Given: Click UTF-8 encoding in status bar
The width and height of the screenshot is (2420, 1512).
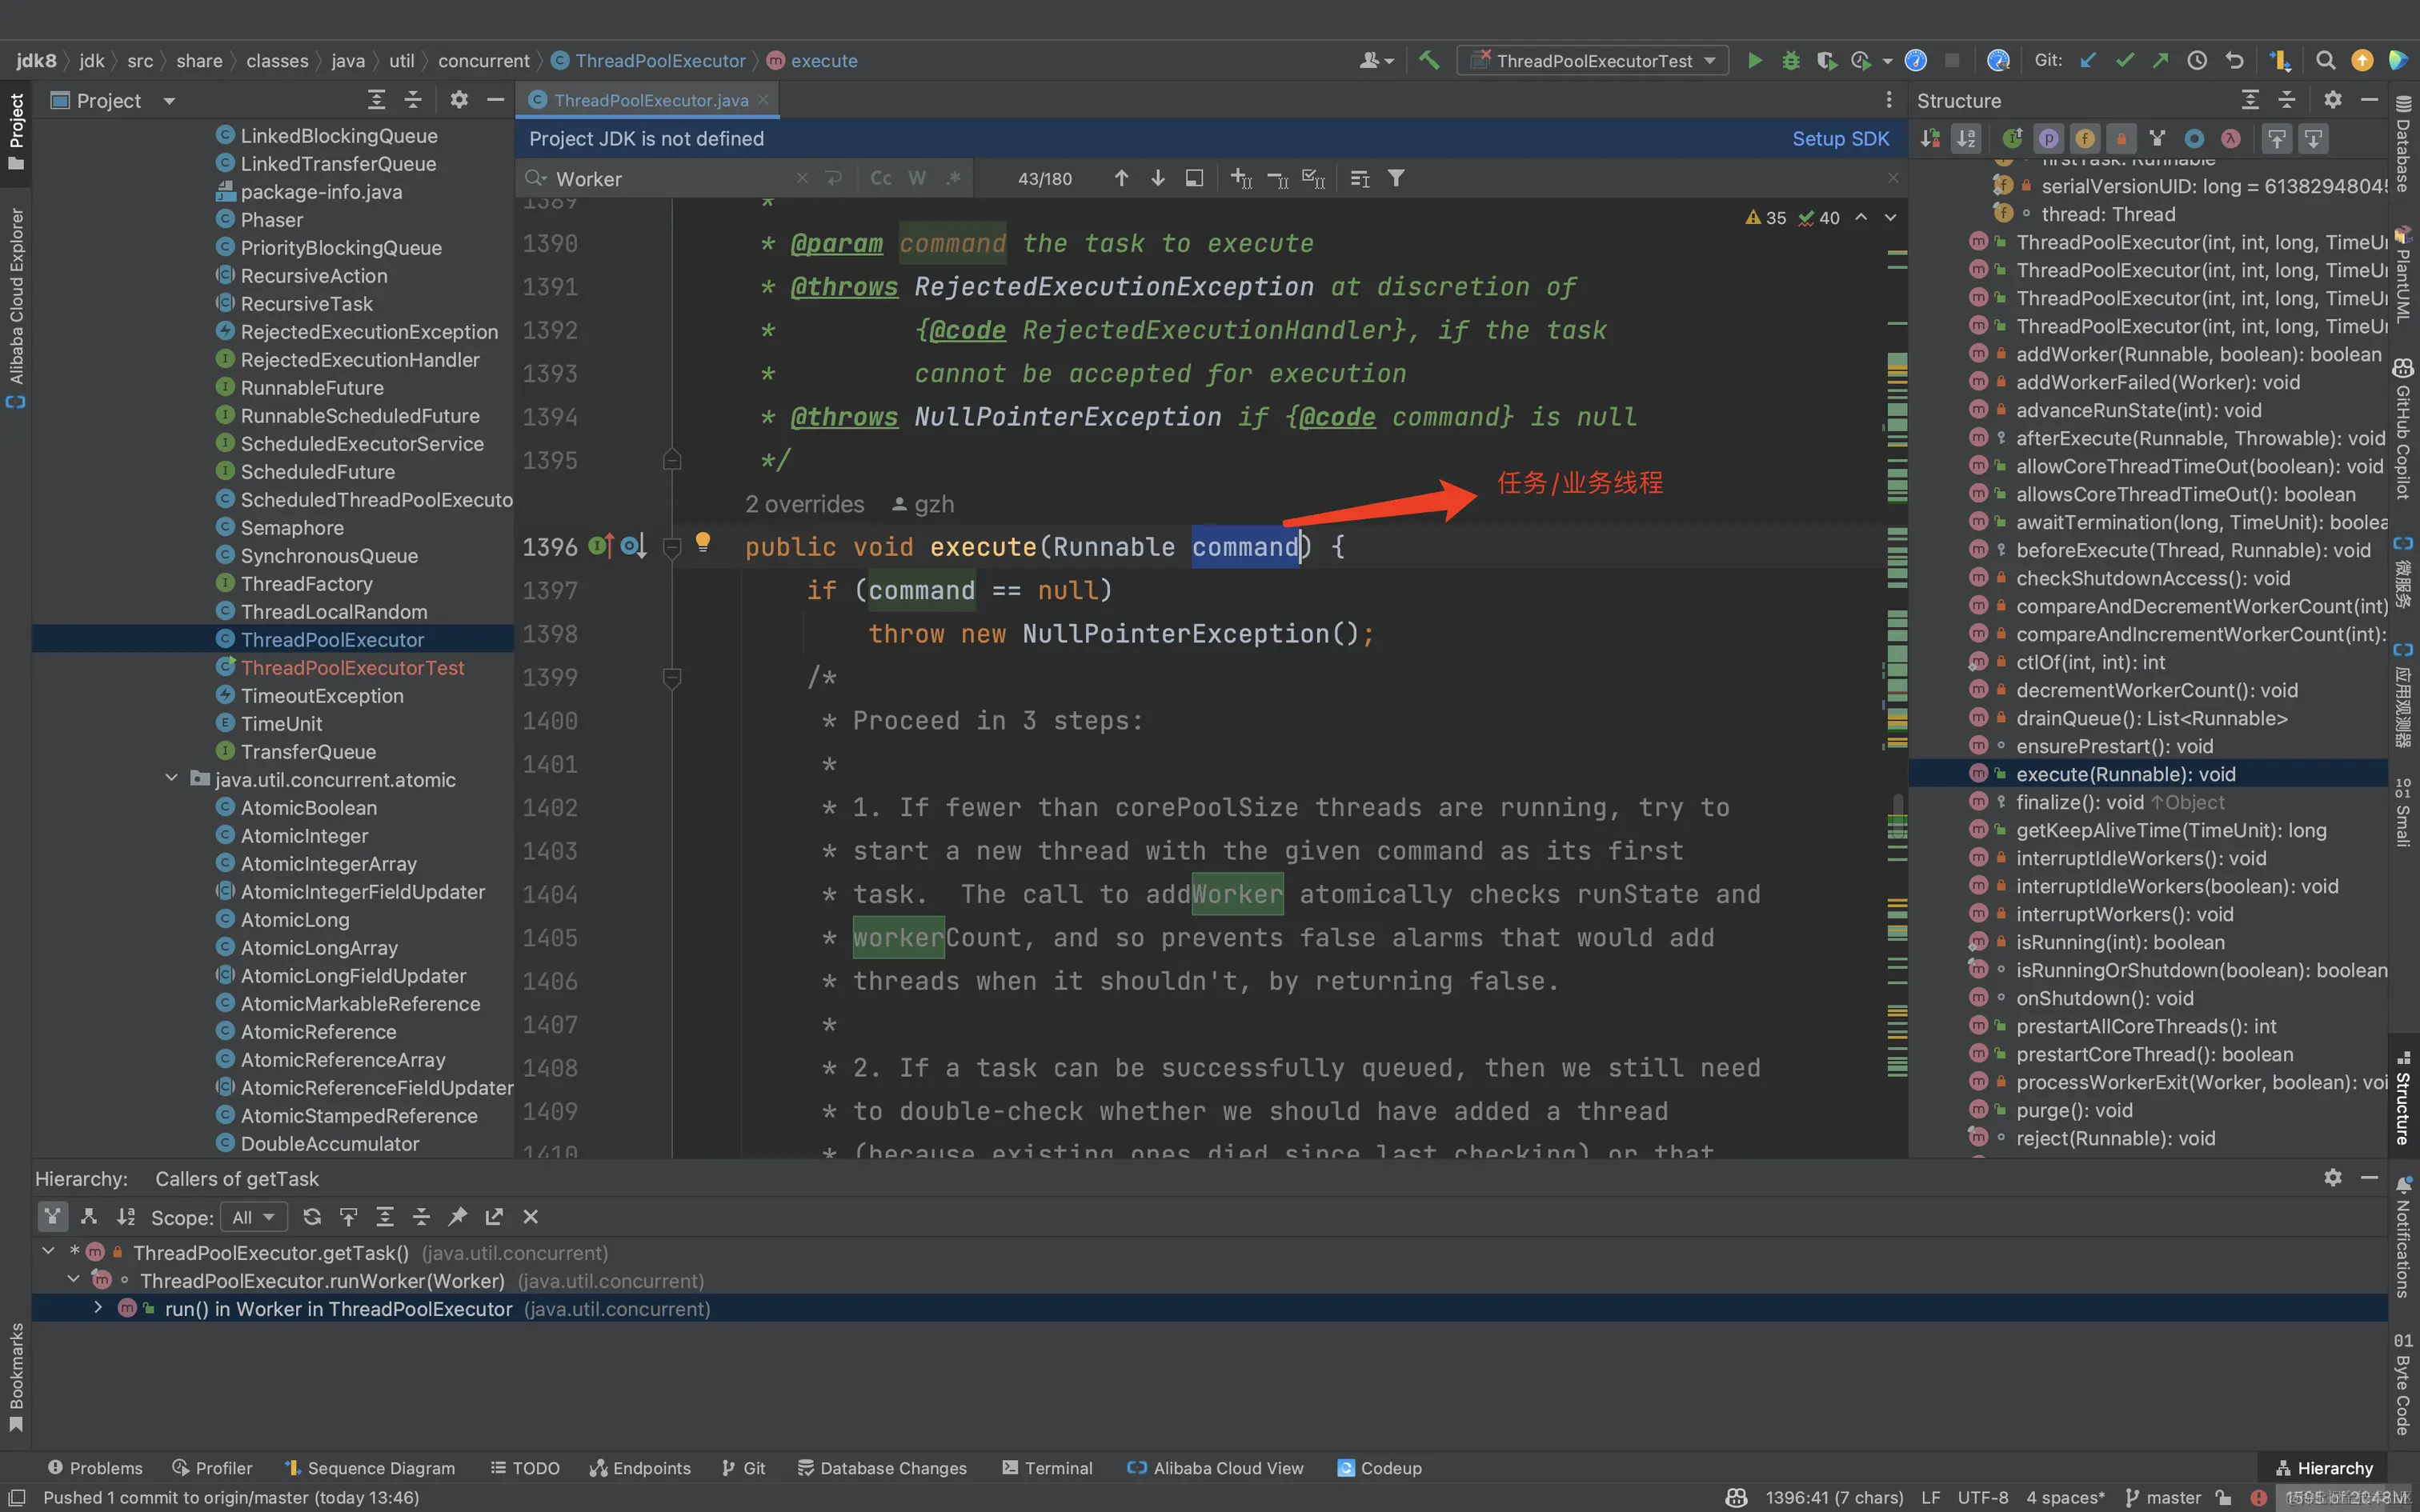Looking at the screenshot, I should pyautogui.click(x=1982, y=1497).
